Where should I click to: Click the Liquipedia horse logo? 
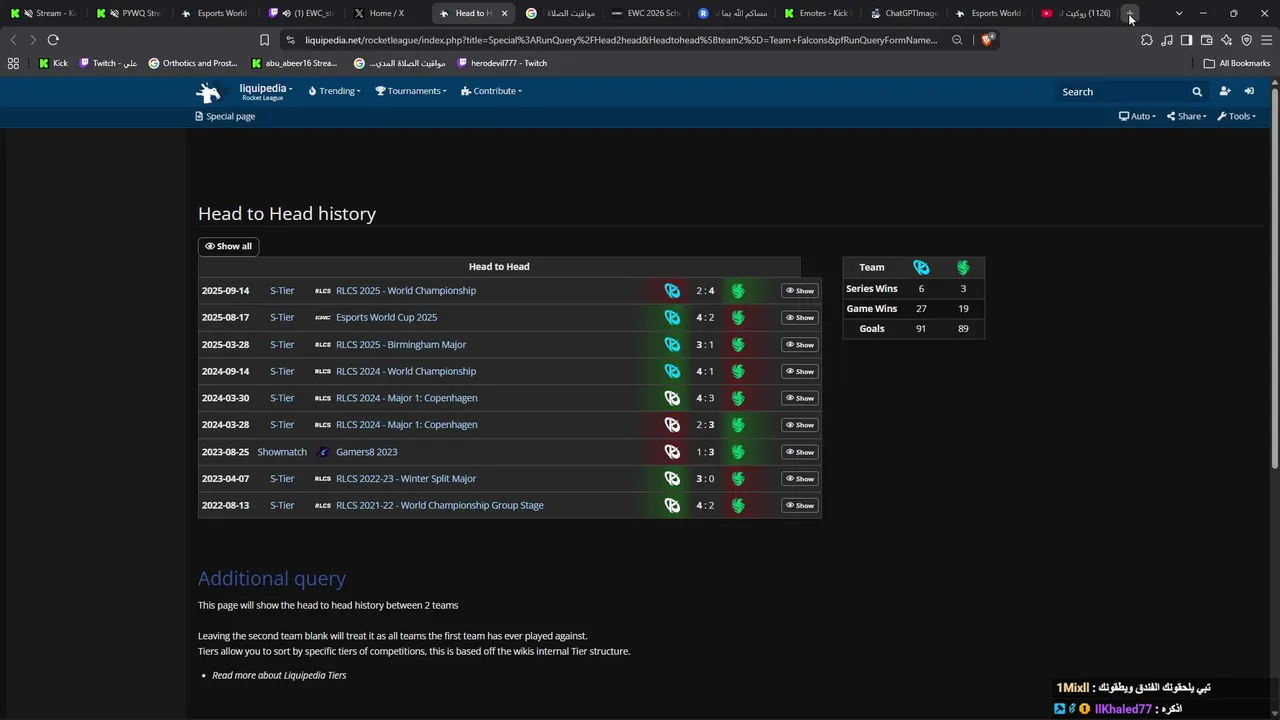[208, 92]
